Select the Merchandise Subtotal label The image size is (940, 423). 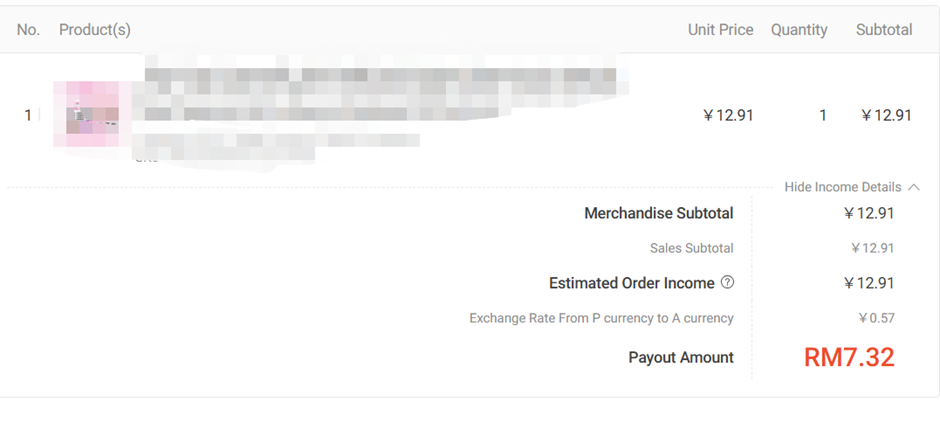(658, 213)
